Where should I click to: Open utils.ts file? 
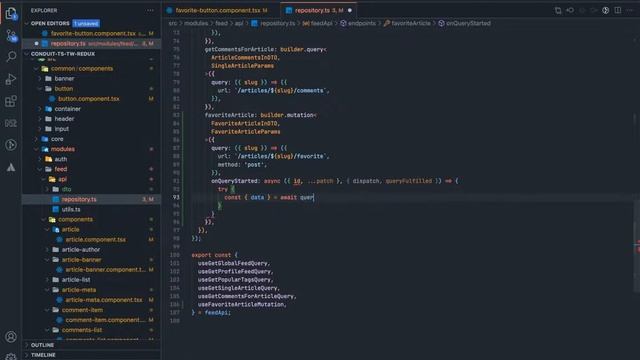(71, 209)
